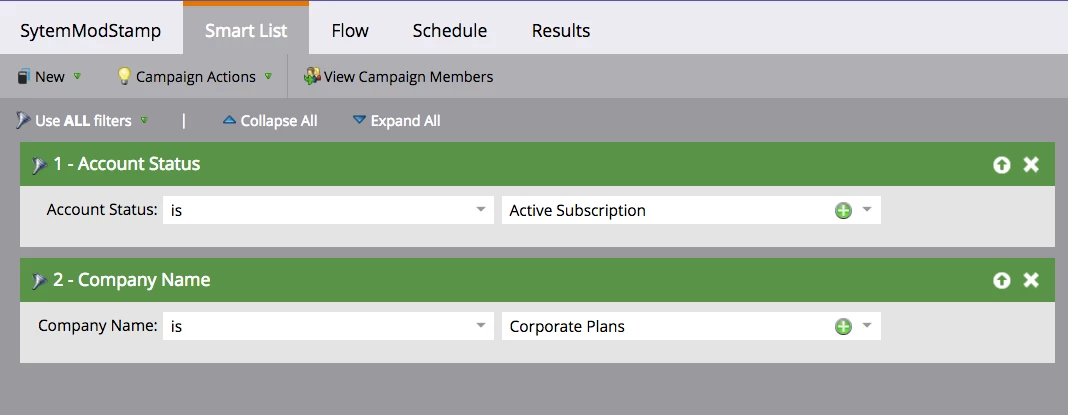The width and height of the screenshot is (1068, 415).
Task: Collapse All filters
Action: 270,121
